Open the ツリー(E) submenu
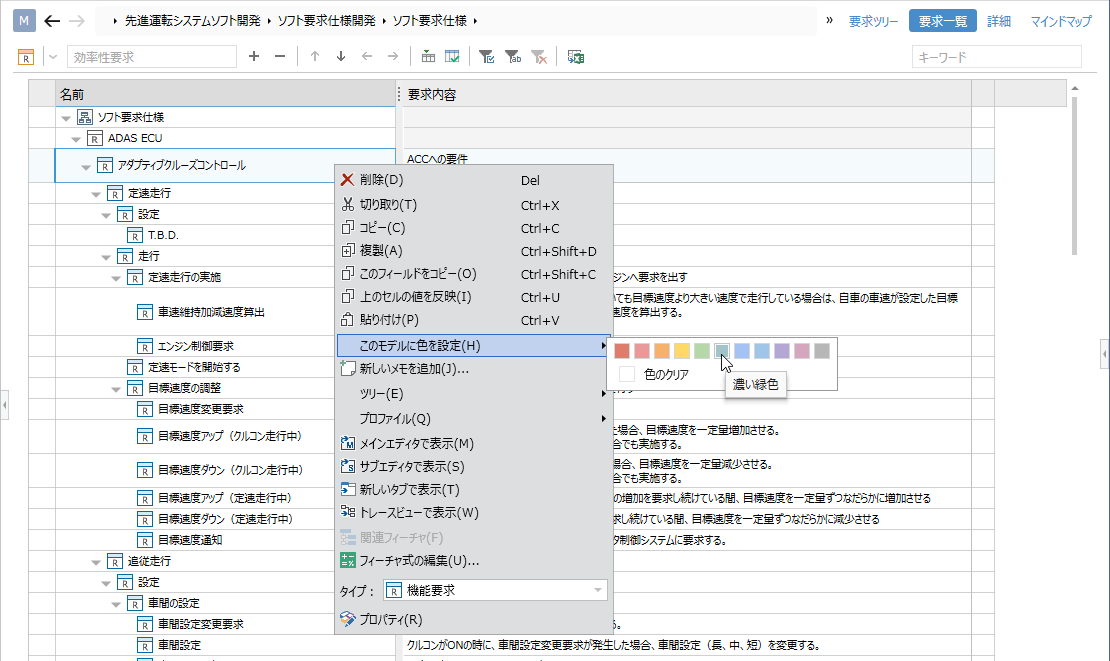This screenshot has height=661, width=1110. pos(474,393)
